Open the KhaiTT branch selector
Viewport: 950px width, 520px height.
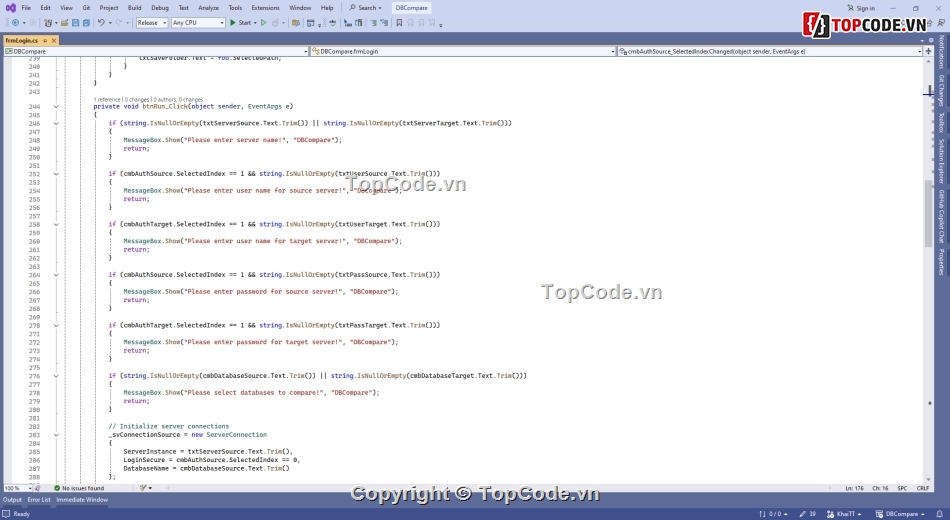(x=844, y=514)
